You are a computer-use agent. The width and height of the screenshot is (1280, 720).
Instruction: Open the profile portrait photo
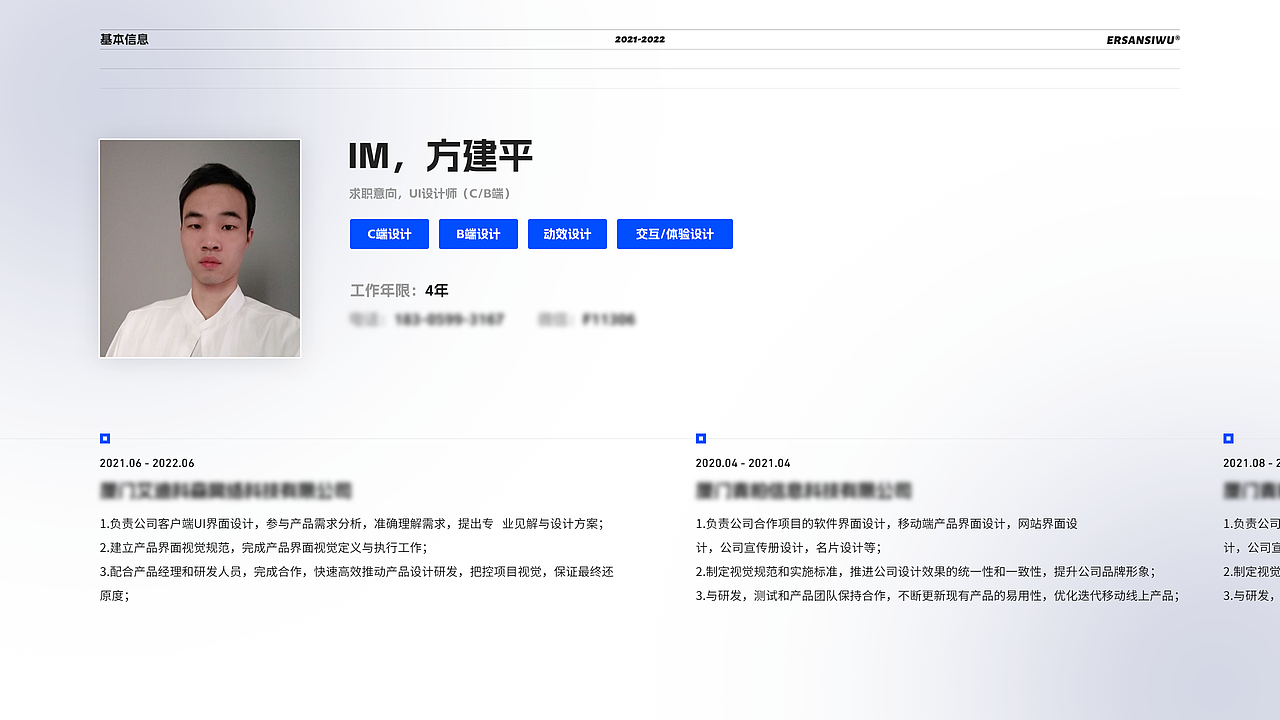[200, 248]
